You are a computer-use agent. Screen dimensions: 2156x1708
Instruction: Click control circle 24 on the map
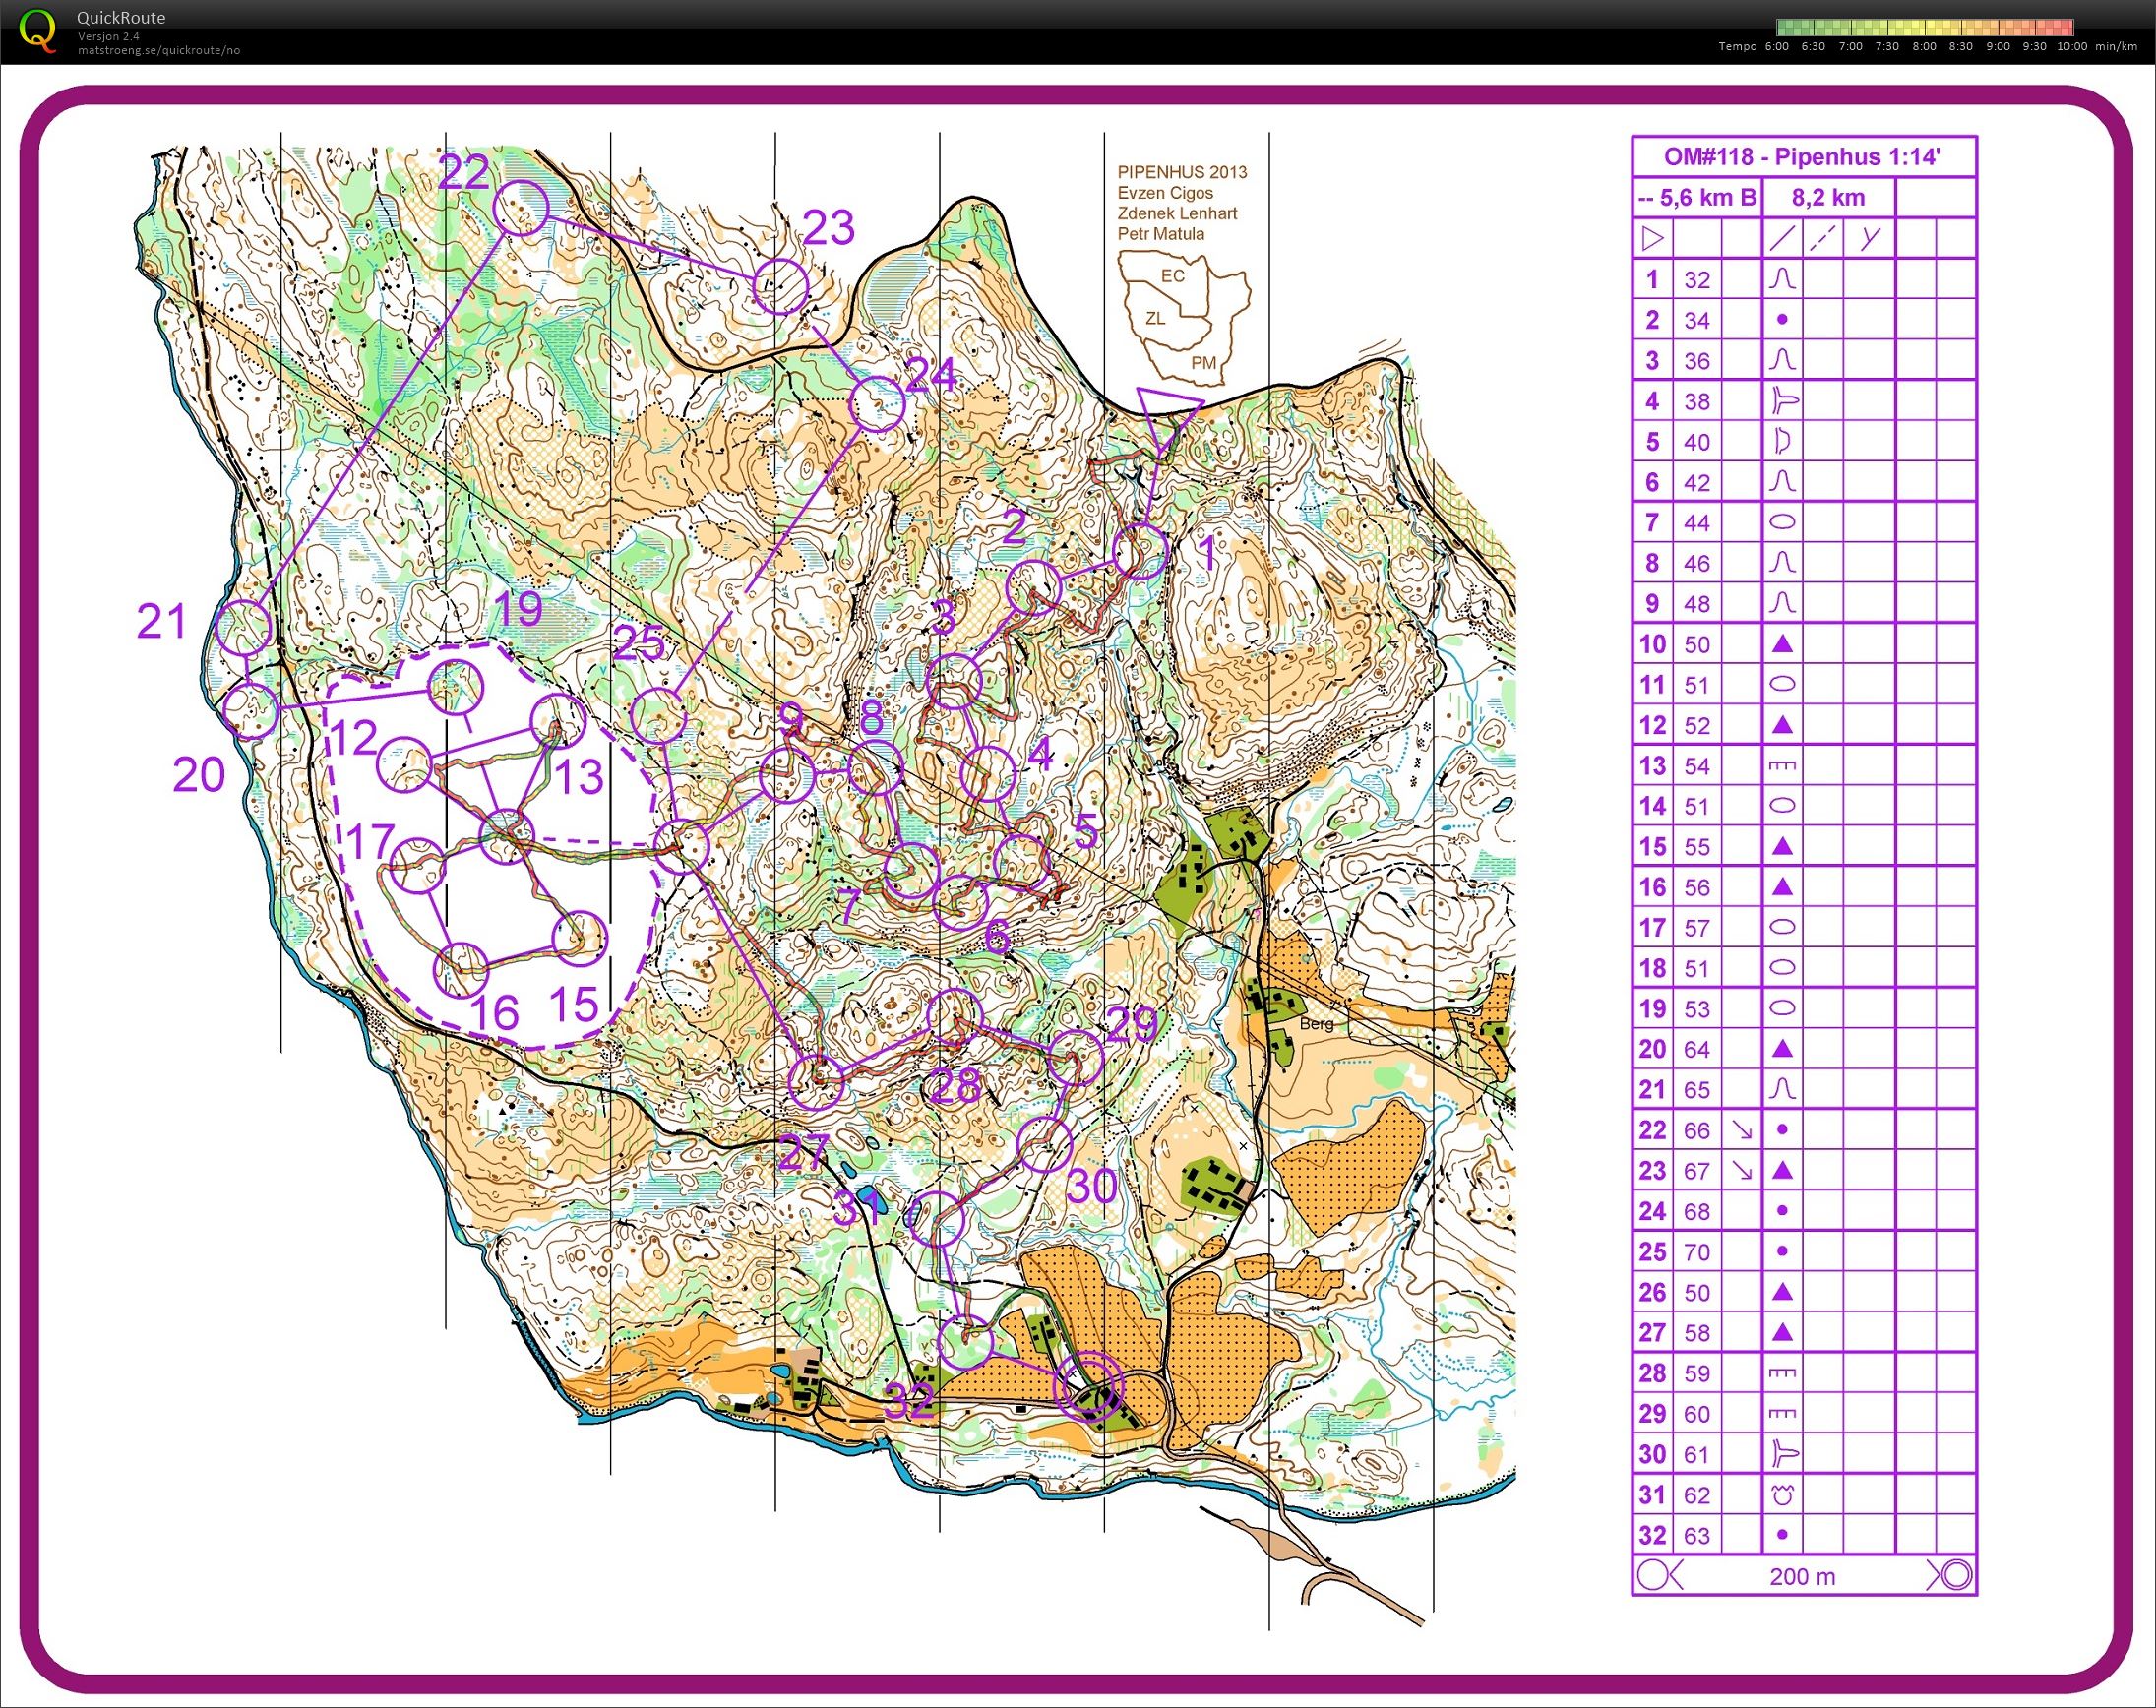click(877, 404)
